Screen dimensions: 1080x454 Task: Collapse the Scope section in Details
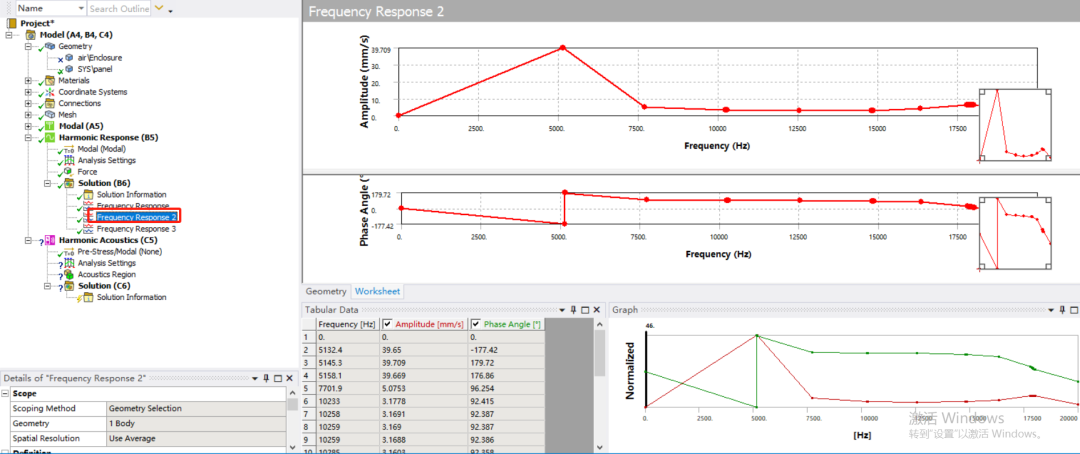6,393
